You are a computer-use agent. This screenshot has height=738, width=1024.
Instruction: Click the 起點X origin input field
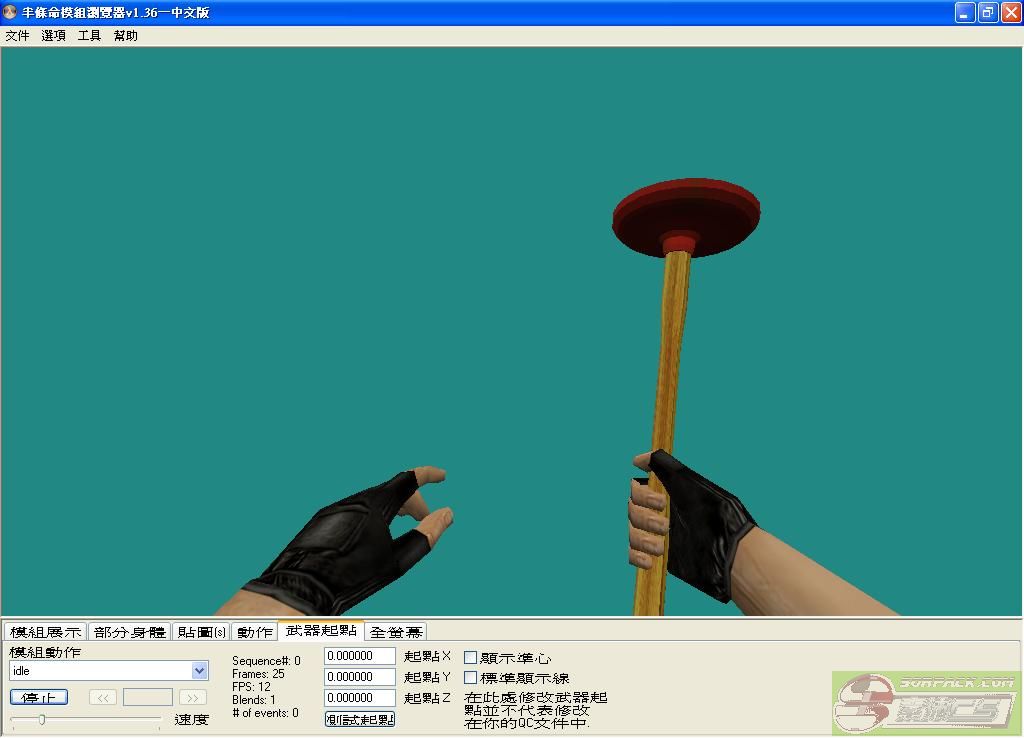(360, 656)
